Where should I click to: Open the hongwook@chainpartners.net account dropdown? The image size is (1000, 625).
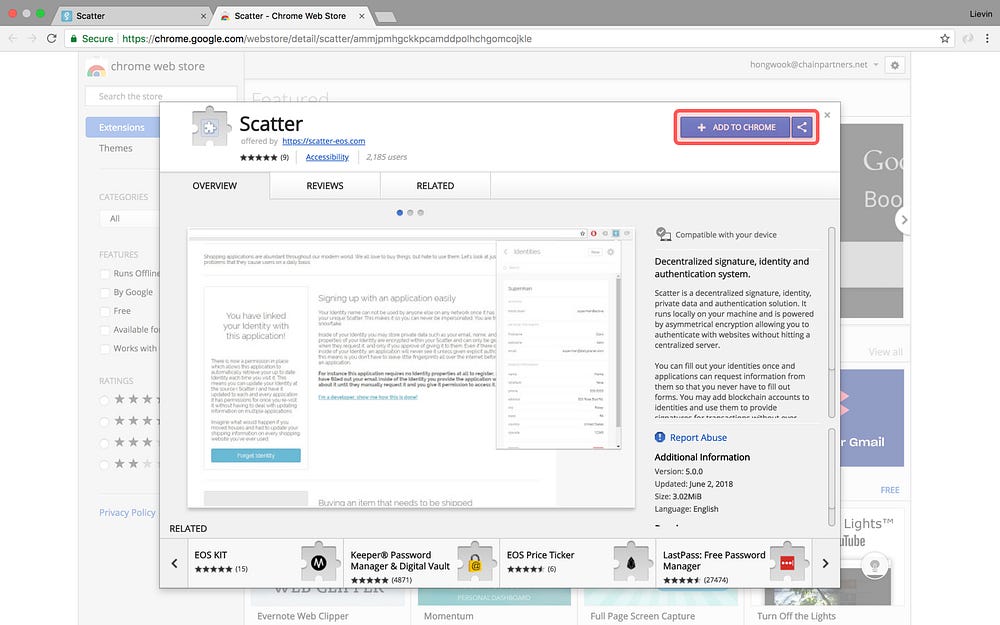pos(814,64)
